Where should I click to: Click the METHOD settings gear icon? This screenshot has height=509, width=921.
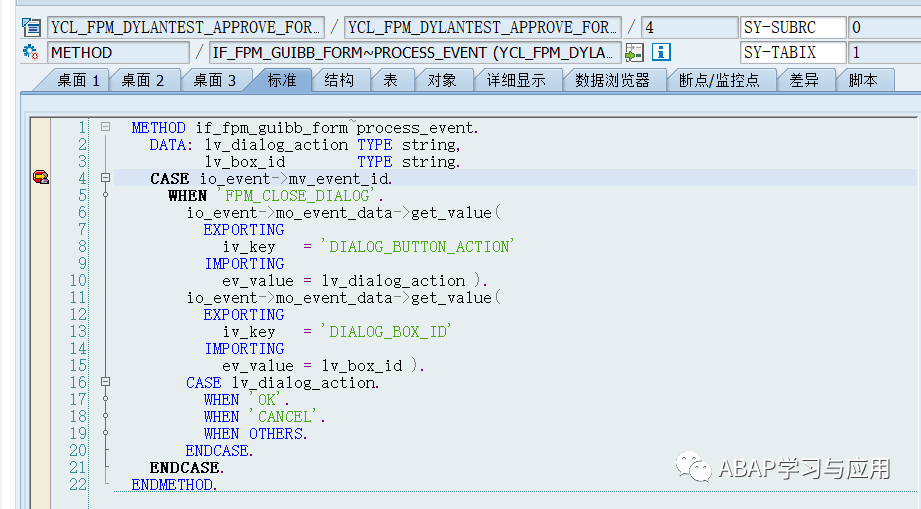coord(31,52)
